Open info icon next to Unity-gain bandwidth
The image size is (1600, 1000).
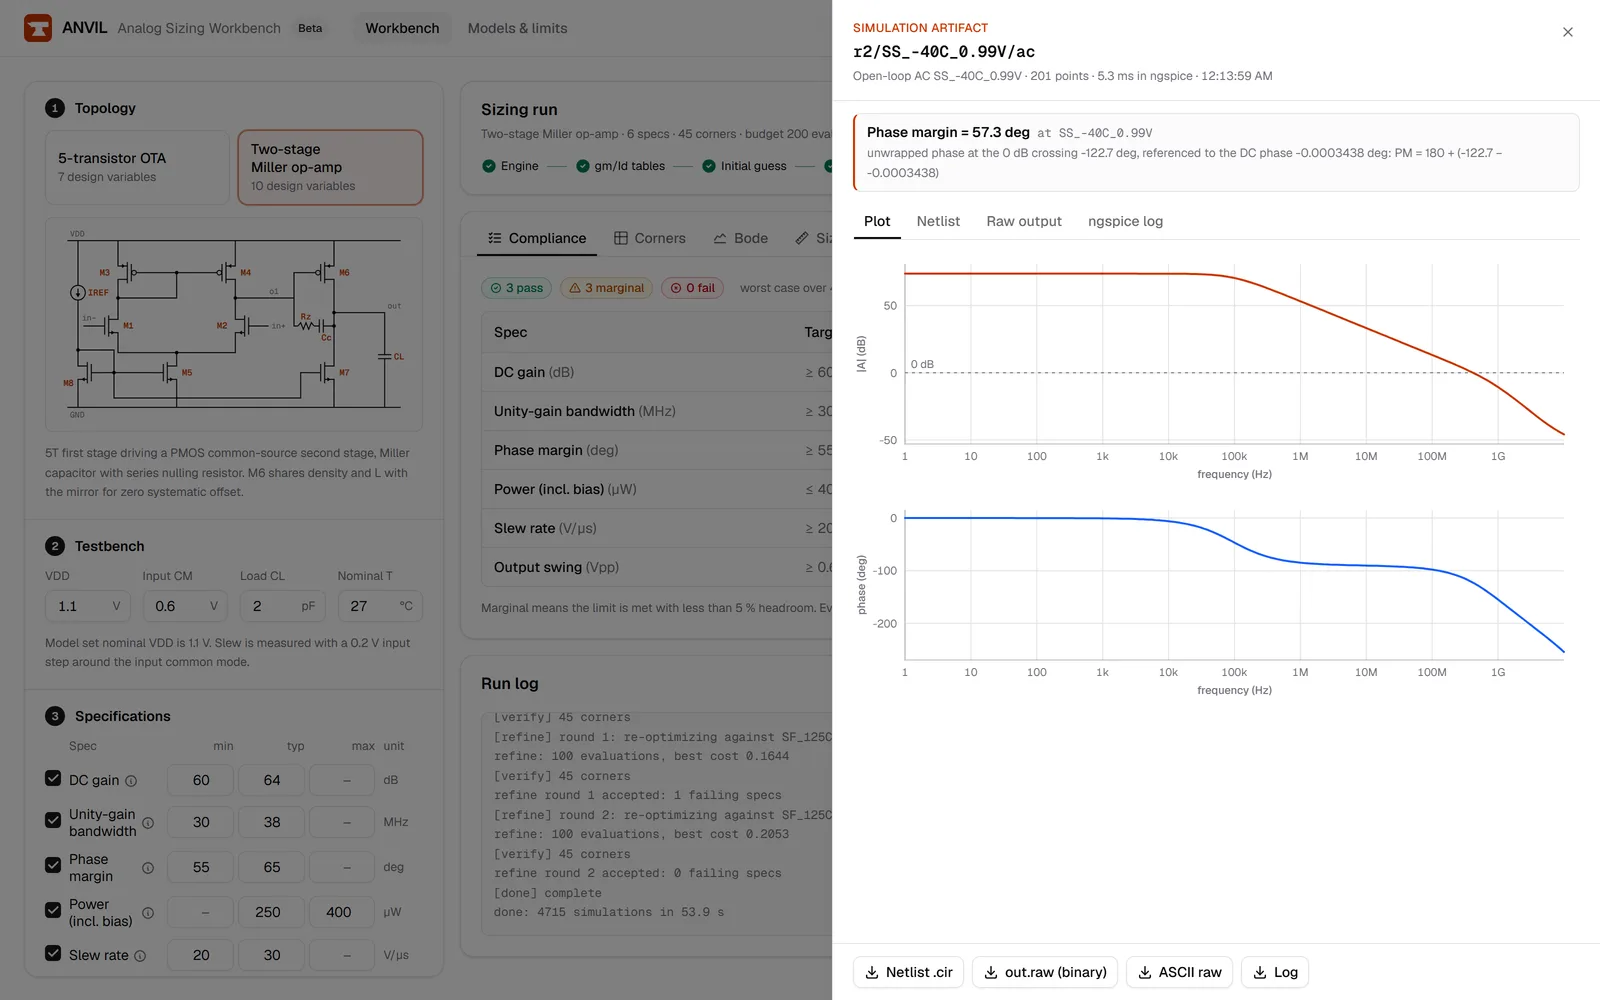(148, 823)
